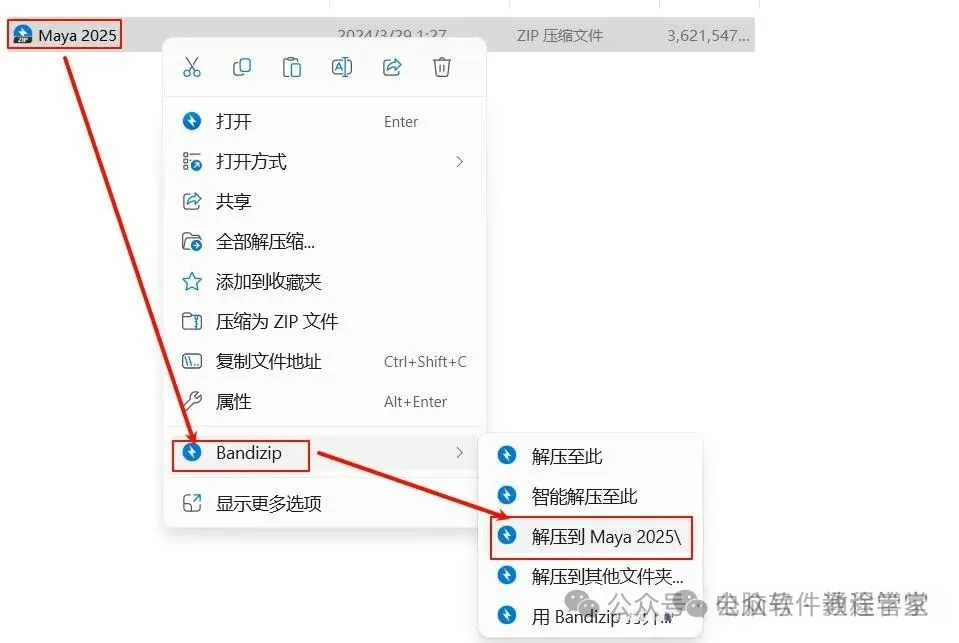Click the Paste clipboard icon
959x643 pixels.
(292, 67)
